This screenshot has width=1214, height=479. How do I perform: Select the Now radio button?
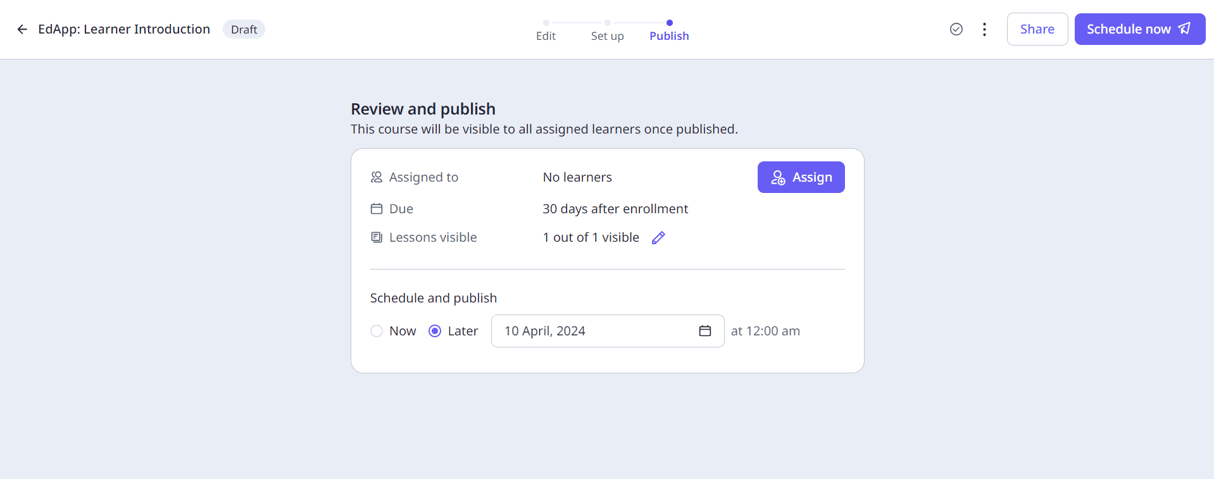[x=377, y=331]
